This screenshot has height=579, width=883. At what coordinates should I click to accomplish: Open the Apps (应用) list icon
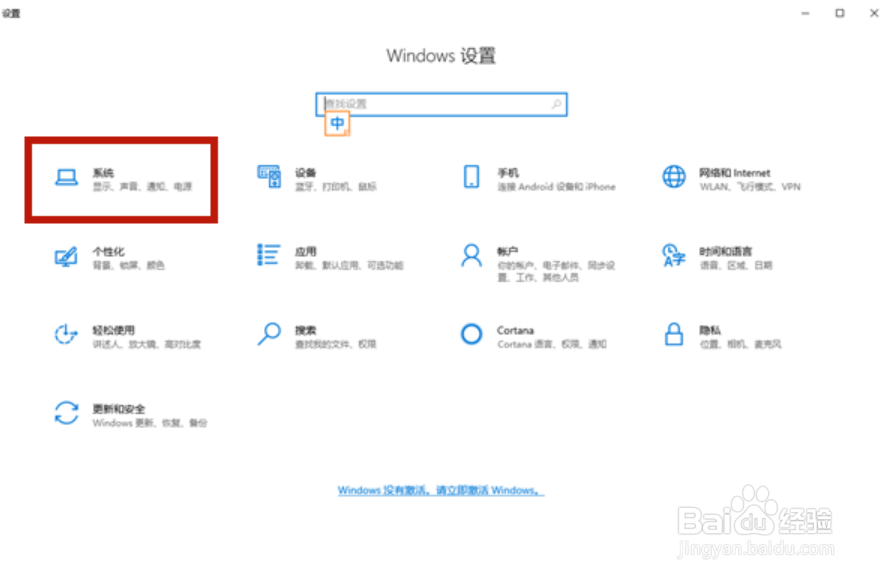coord(269,255)
